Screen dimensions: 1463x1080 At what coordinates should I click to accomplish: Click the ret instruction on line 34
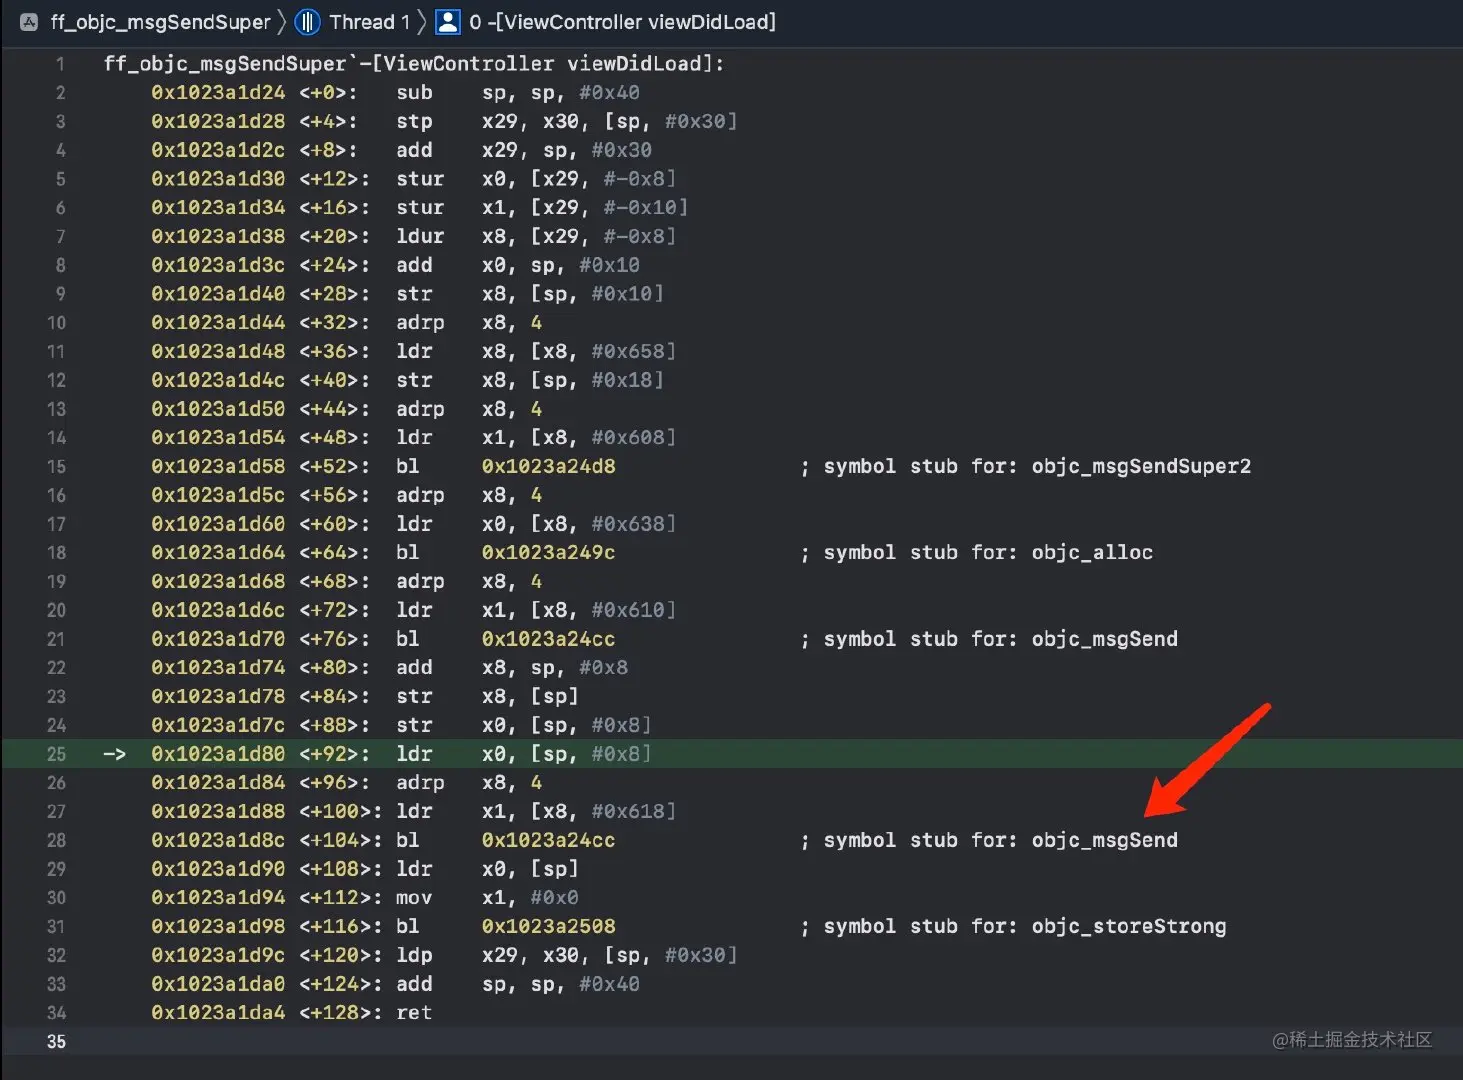(414, 1013)
